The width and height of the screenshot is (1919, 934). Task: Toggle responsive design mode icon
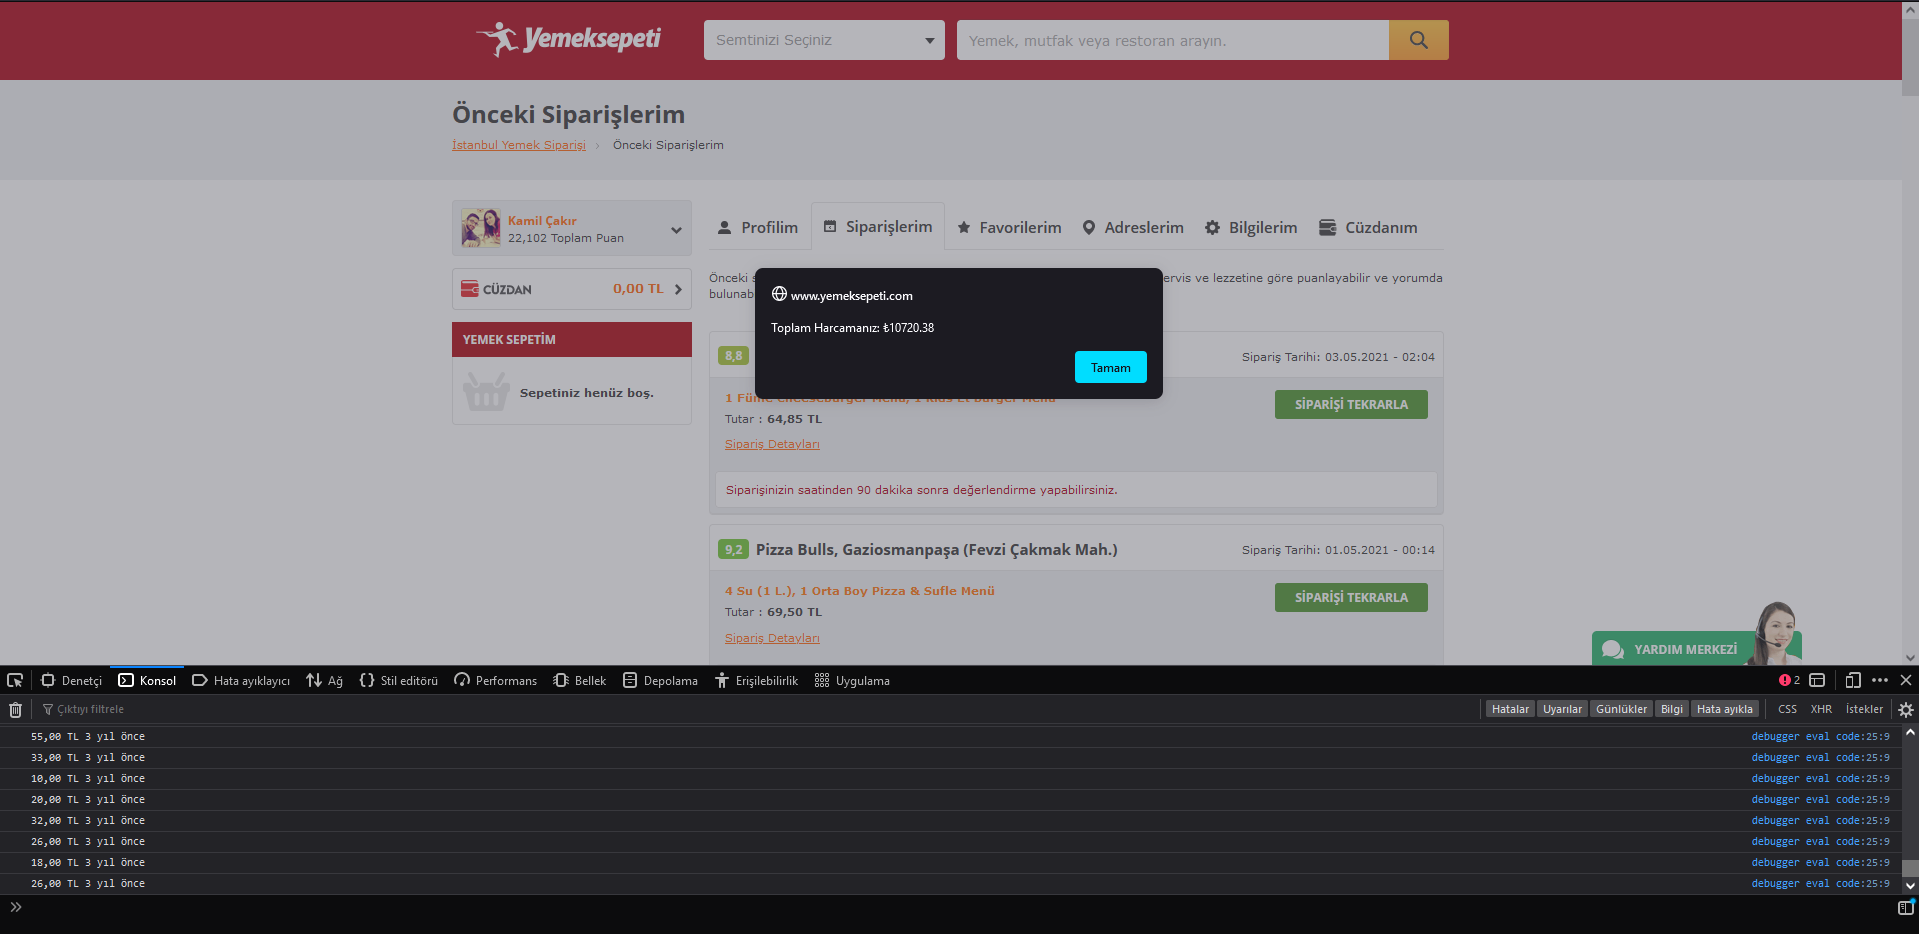click(x=1852, y=680)
